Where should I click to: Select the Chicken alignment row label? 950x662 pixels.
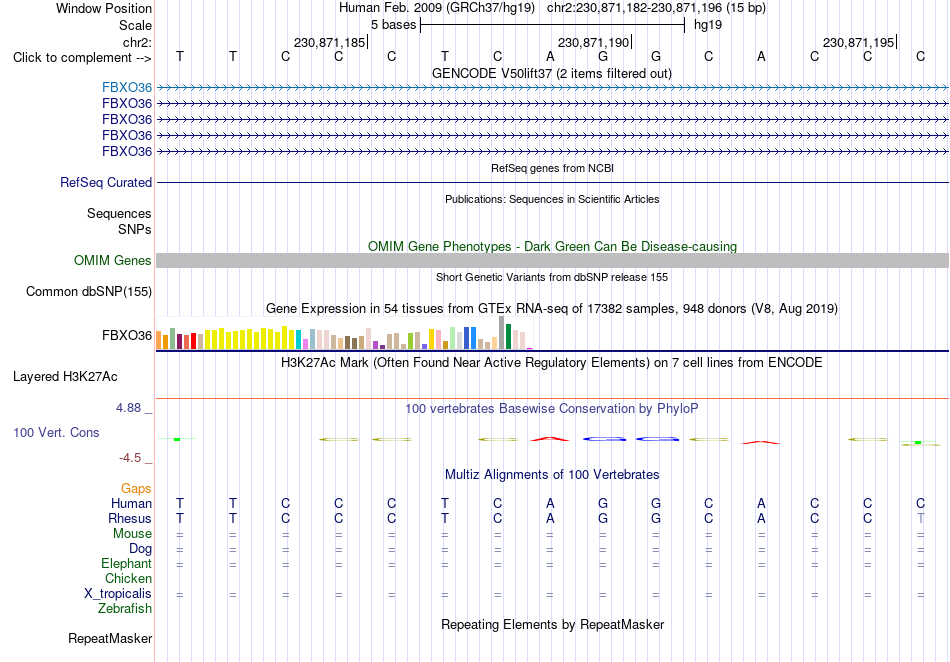128,578
